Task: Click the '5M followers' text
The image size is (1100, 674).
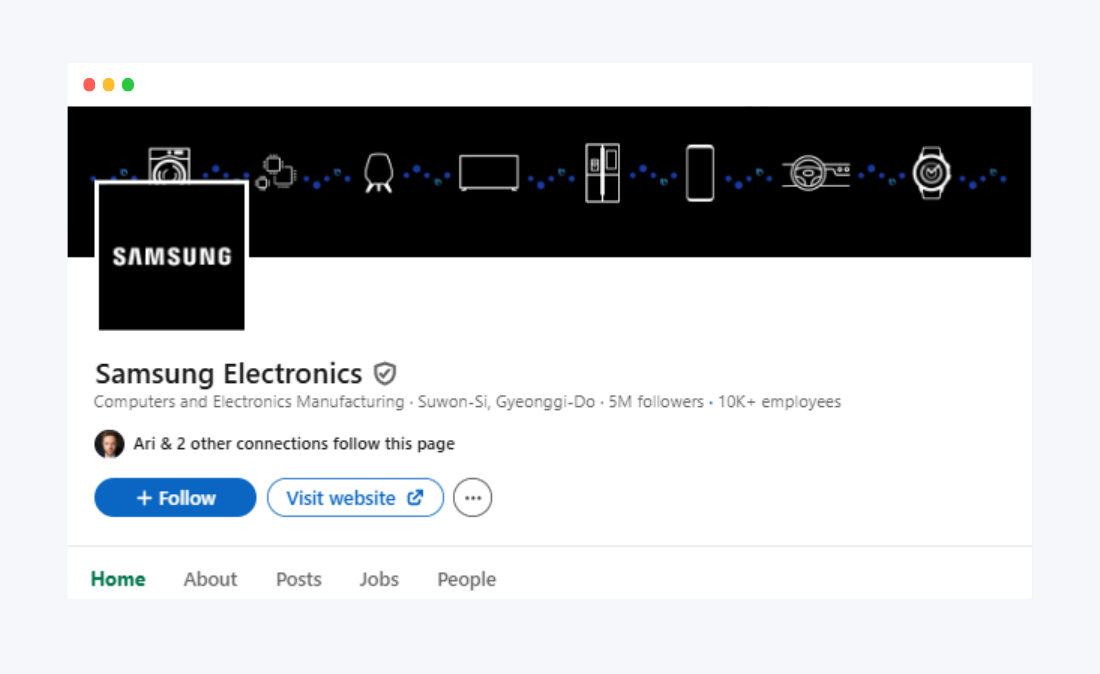Action: coord(656,401)
